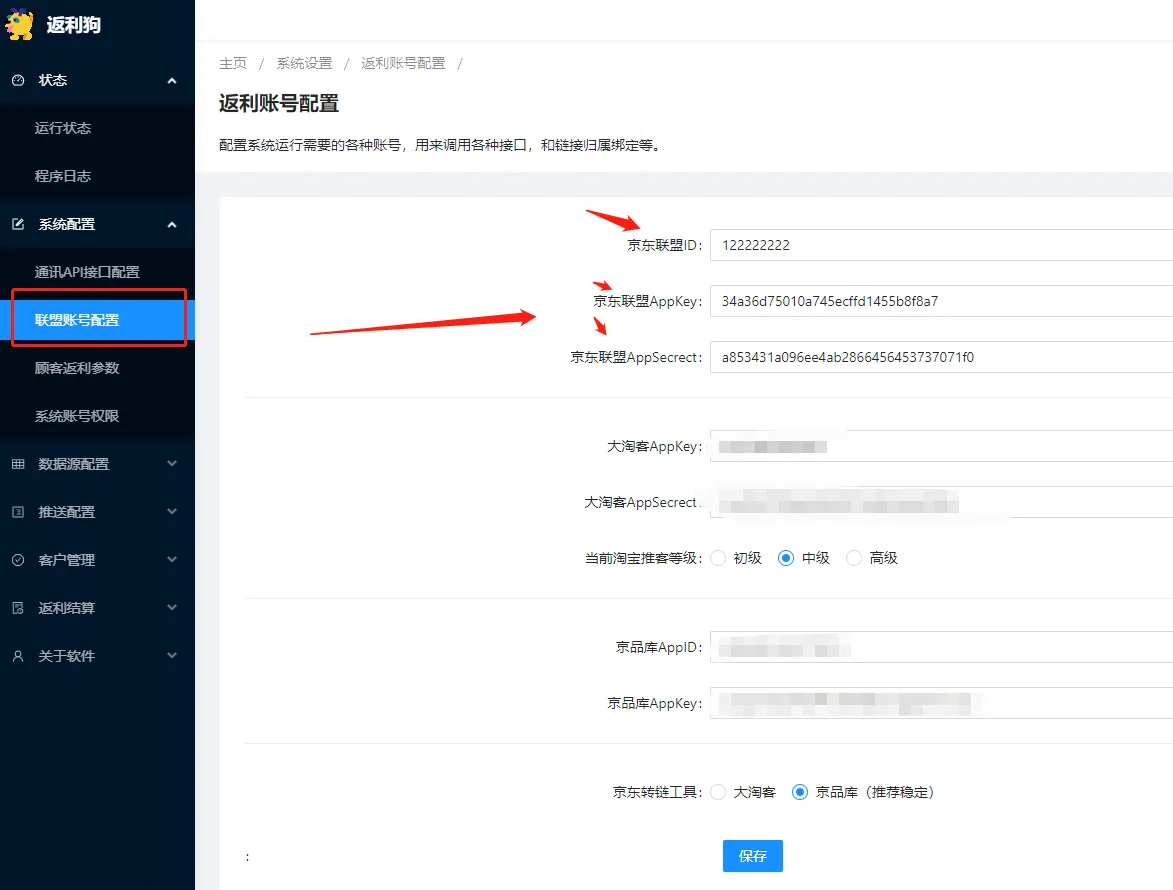Image resolution: width=1173 pixels, height=890 pixels.
Task: Open 顾客返利参数 menu item
Action: [x=77, y=368]
